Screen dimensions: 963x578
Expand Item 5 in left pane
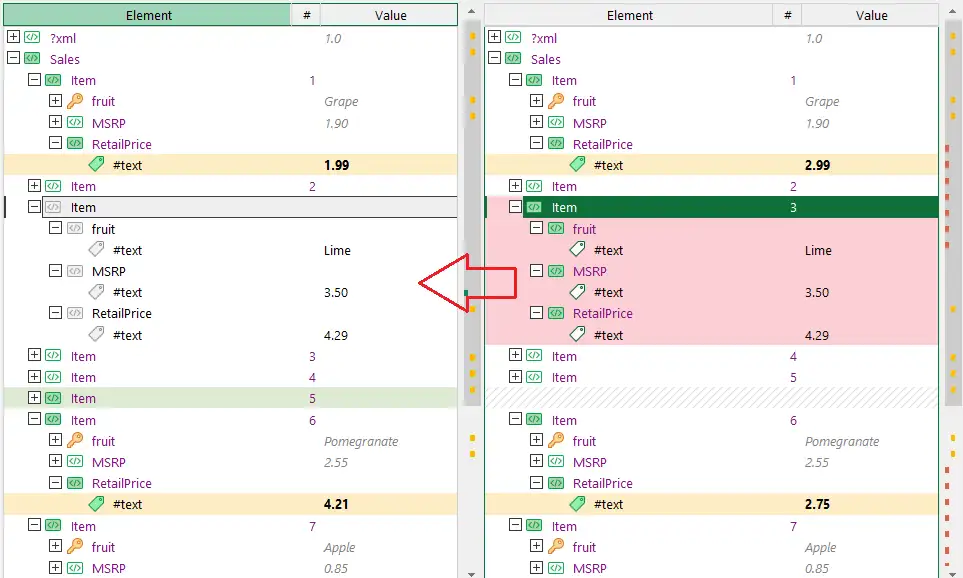click(34, 397)
